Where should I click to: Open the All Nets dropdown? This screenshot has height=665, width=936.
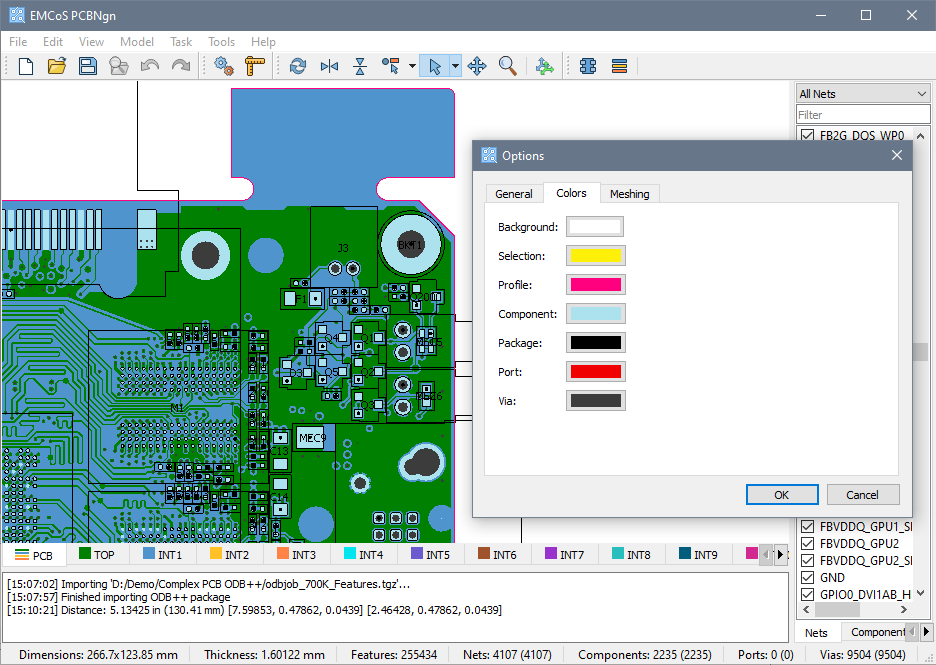click(863, 94)
